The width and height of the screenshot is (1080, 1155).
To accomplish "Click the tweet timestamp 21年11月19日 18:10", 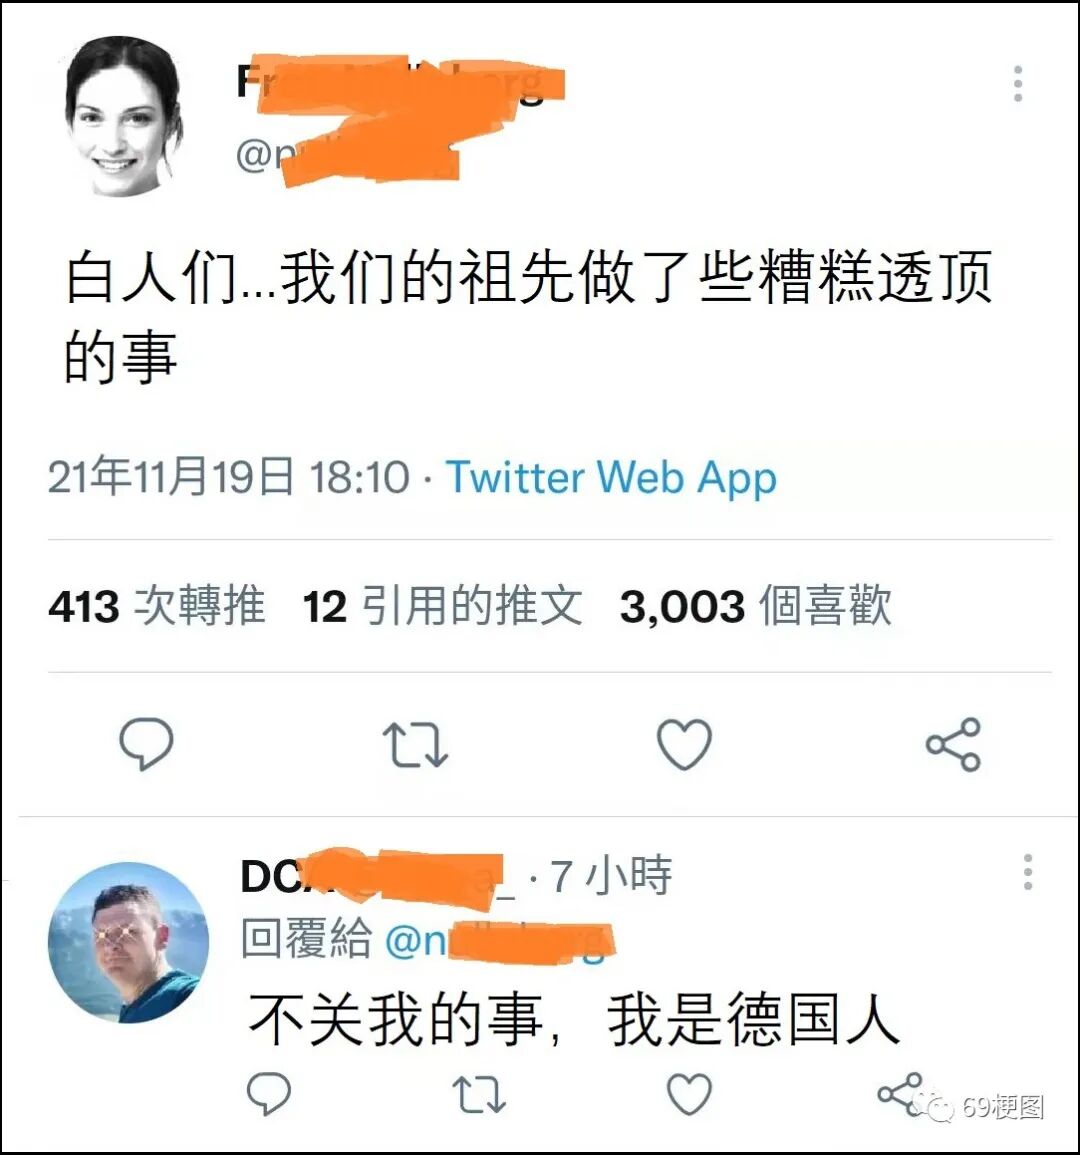I will click(229, 477).
